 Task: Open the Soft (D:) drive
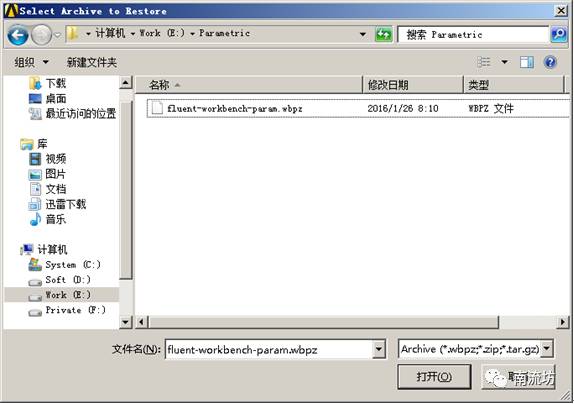point(60,280)
